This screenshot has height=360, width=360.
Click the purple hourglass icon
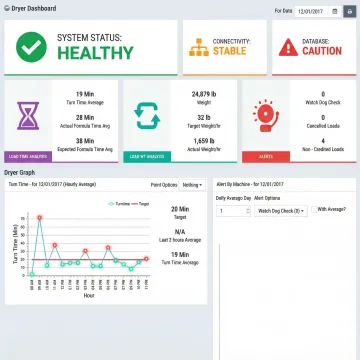tap(28, 116)
